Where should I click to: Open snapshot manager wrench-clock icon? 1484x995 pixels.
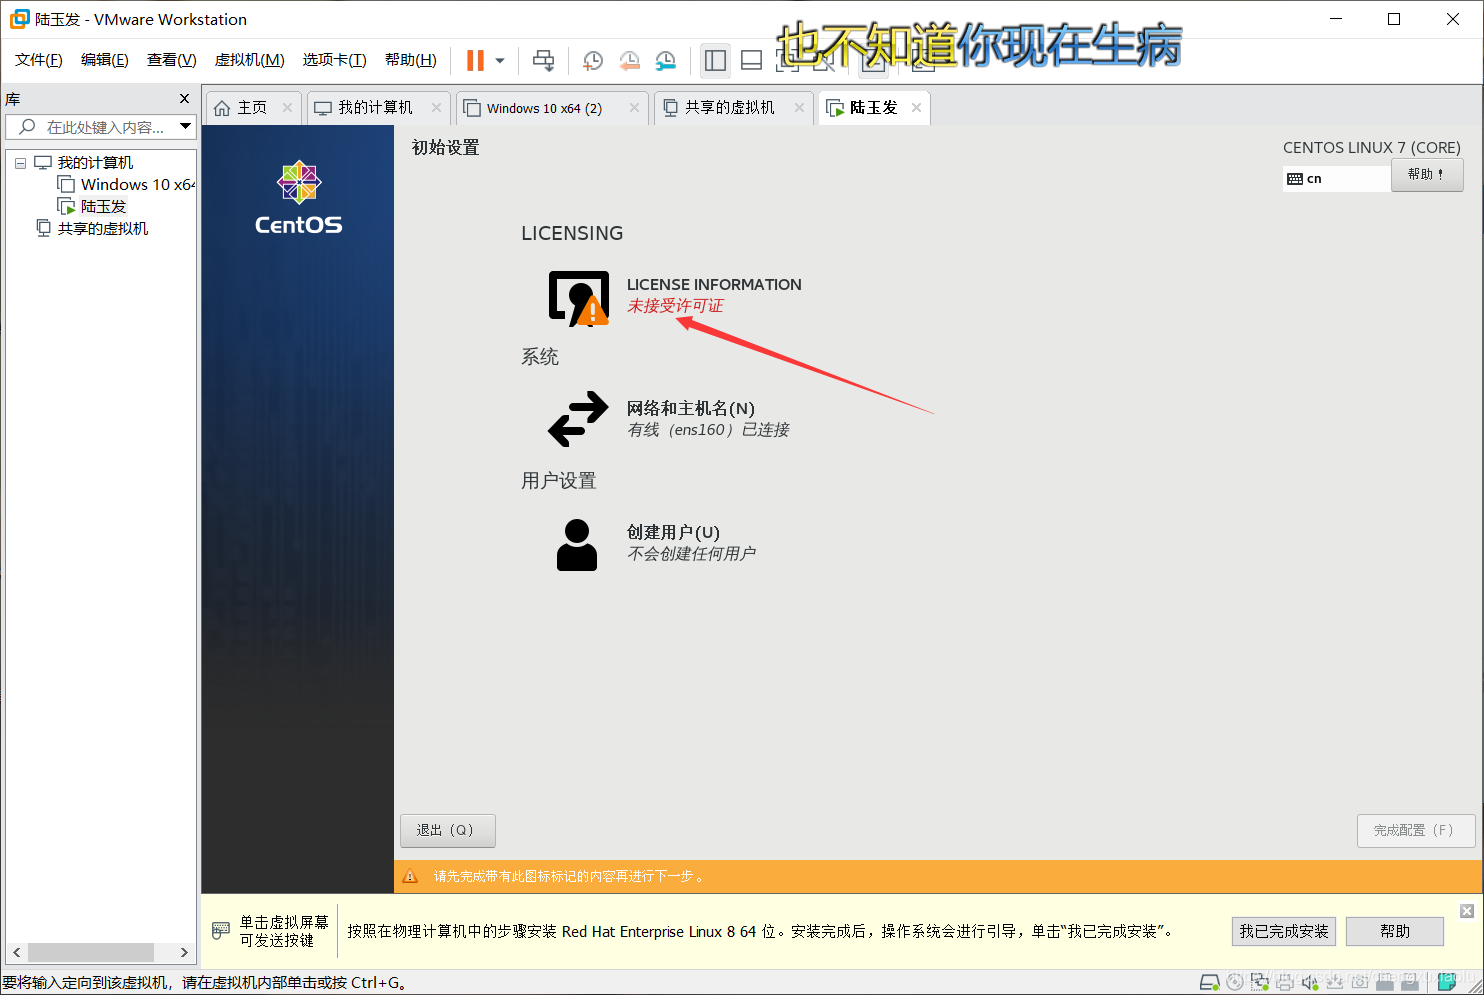coord(665,60)
